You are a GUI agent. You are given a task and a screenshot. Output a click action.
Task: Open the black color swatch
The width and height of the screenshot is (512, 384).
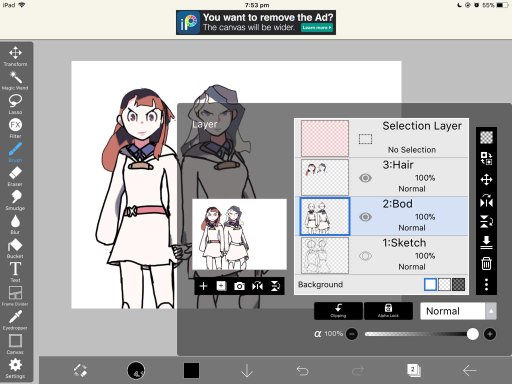point(191,370)
